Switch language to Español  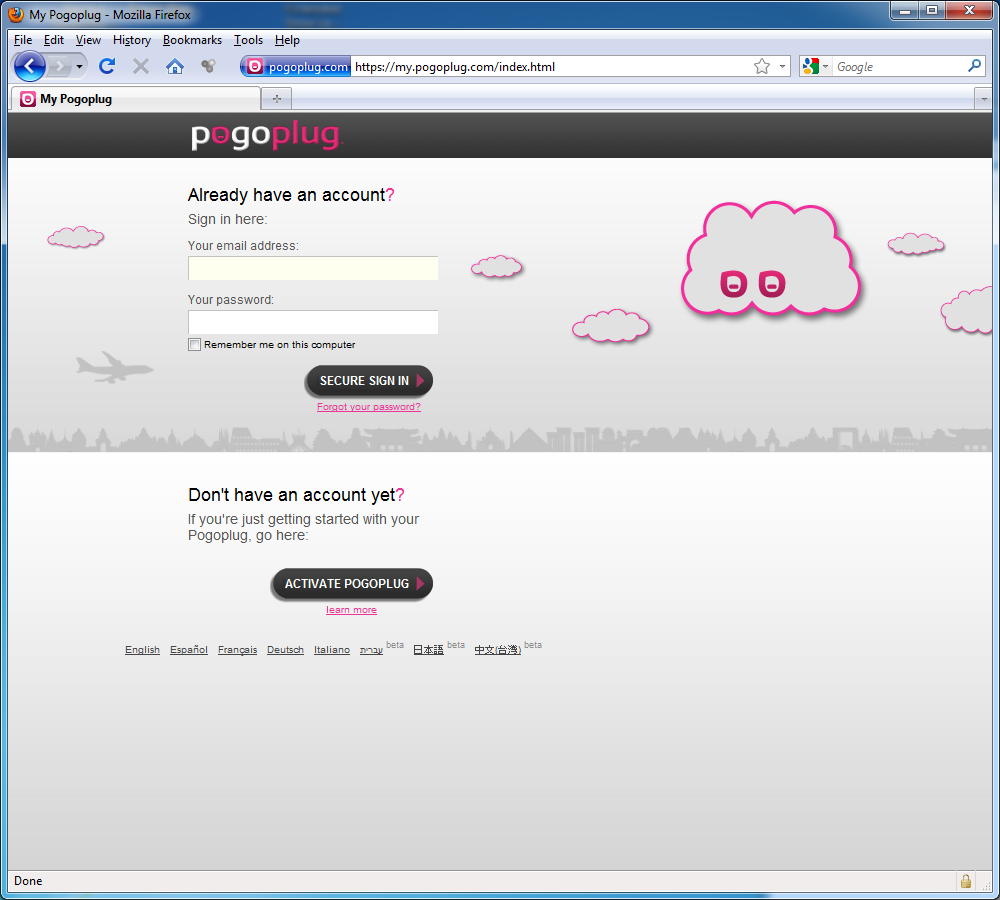click(x=189, y=650)
